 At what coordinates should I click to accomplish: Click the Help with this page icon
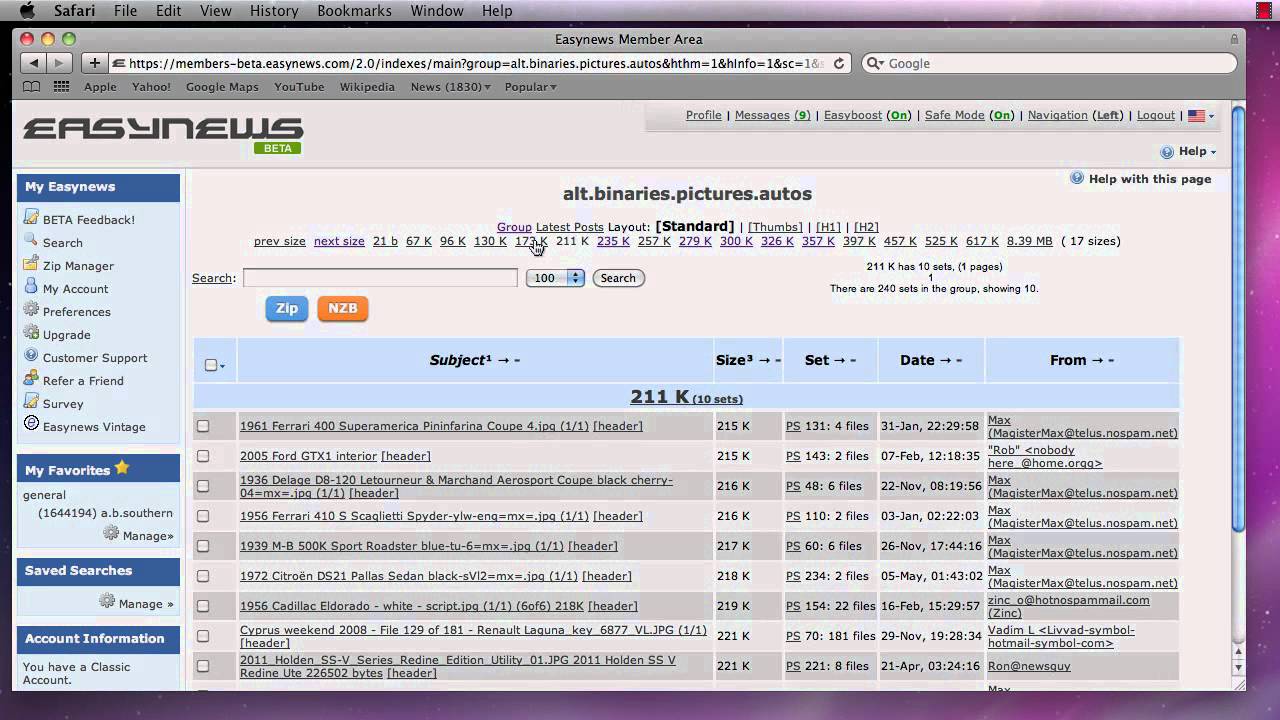1077,178
